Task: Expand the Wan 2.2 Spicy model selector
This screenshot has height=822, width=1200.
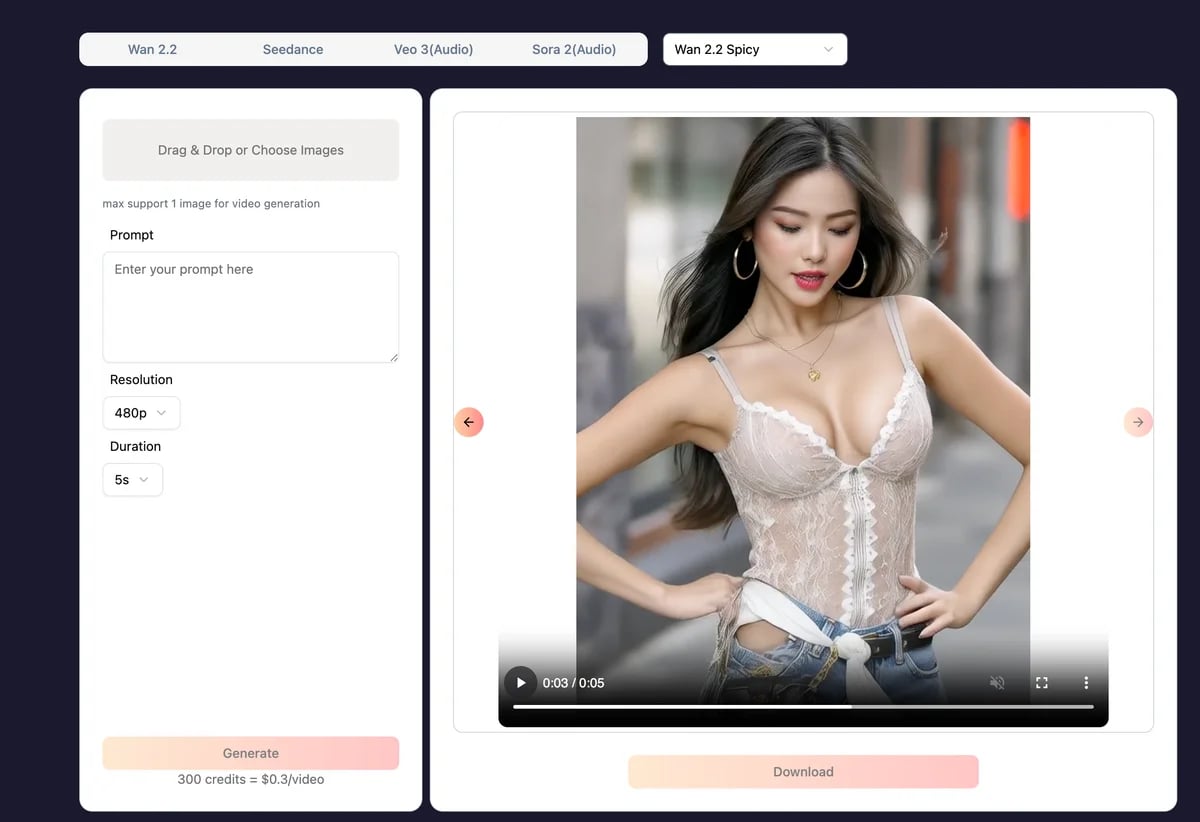Action: pyautogui.click(x=754, y=48)
